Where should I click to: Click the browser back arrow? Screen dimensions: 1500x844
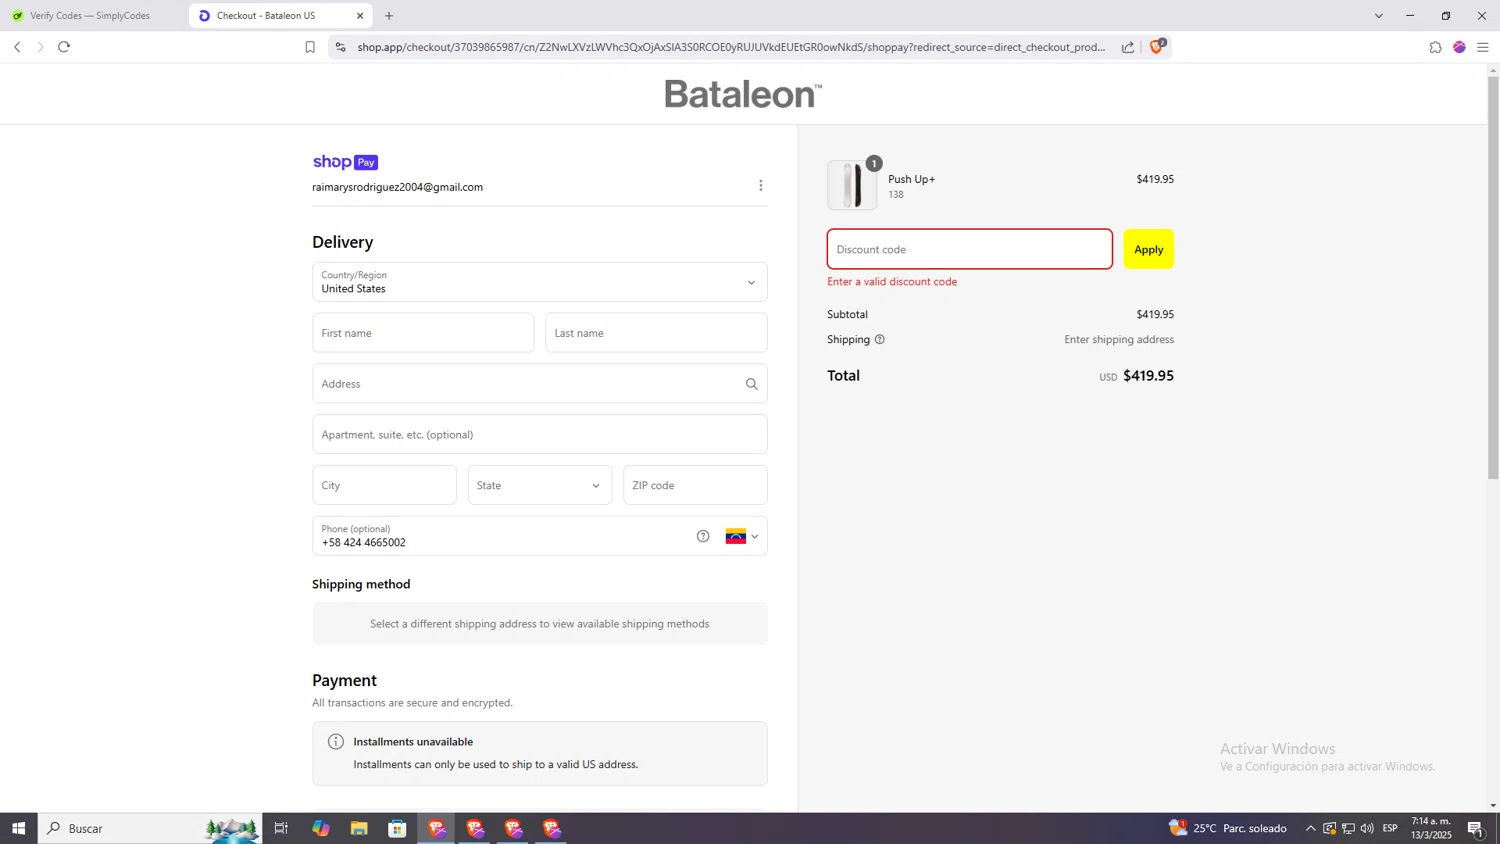point(17,47)
